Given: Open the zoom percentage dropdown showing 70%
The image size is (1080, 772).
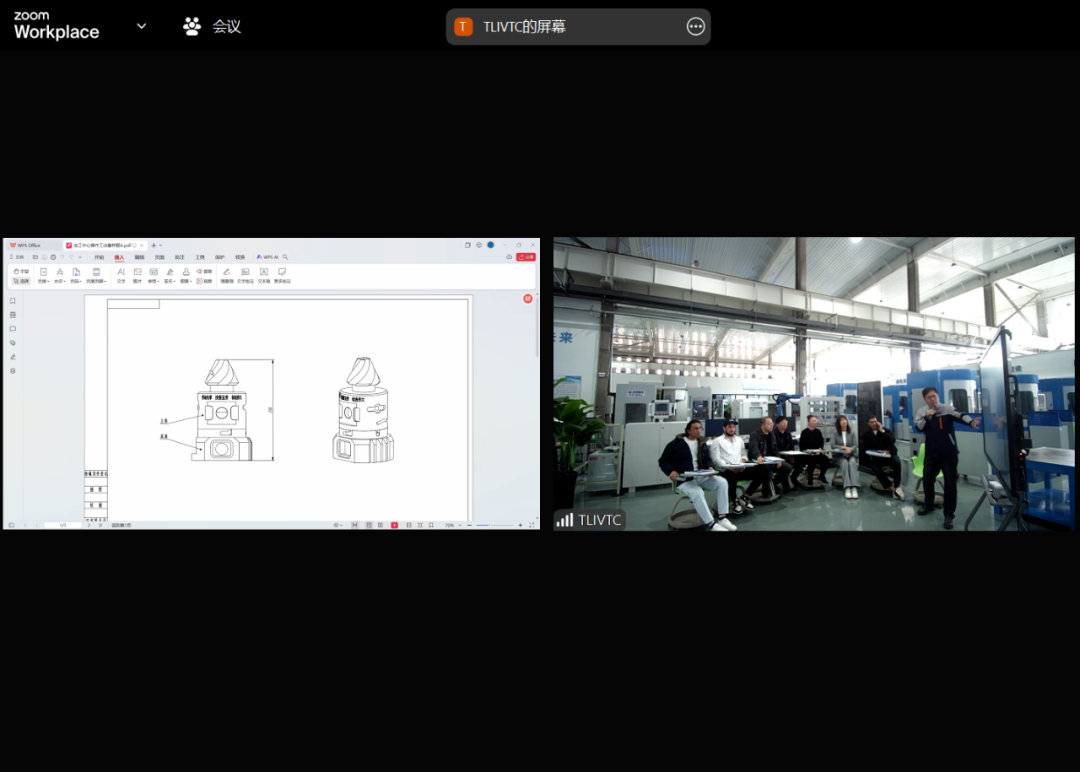Looking at the screenshot, I should 452,525.
